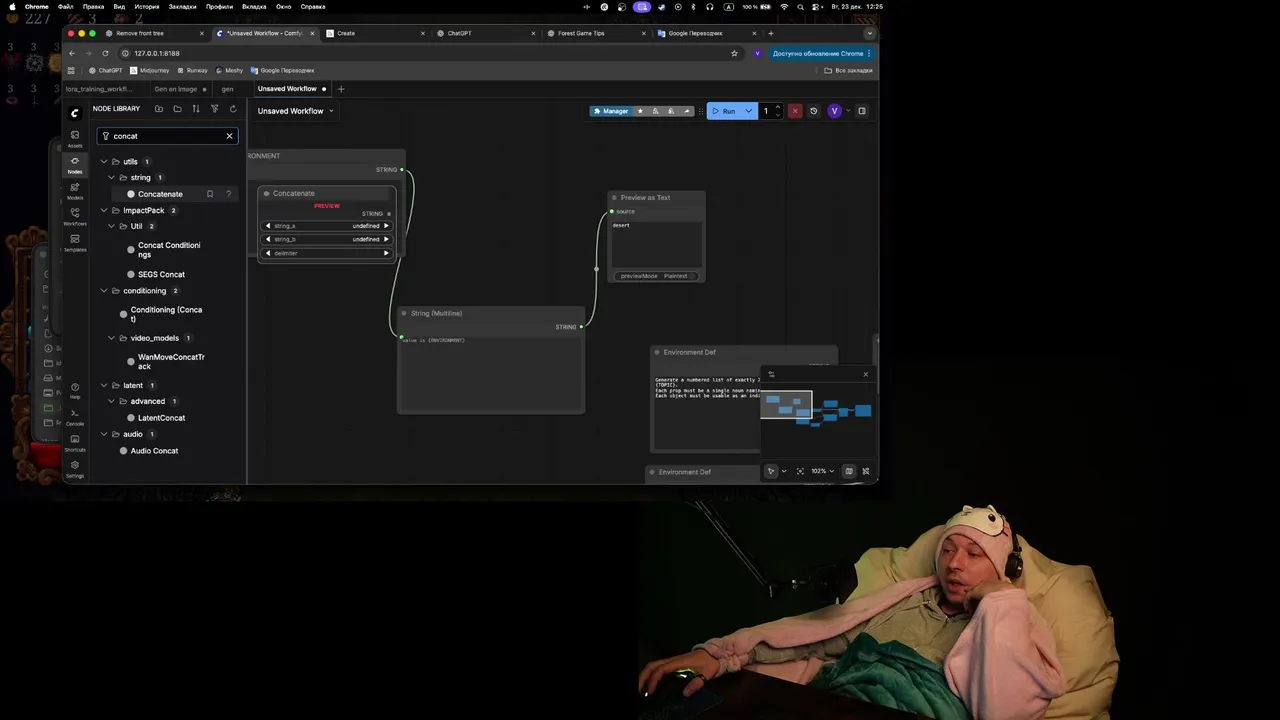Click the previewMode Plaintext selector
Image resolution: width=1280 pixels, height=720 pixels.
click(x=657, y=276)
